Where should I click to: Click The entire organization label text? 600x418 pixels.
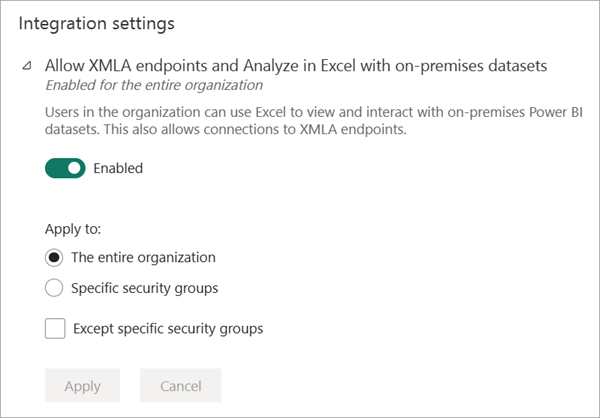[143, 258]
